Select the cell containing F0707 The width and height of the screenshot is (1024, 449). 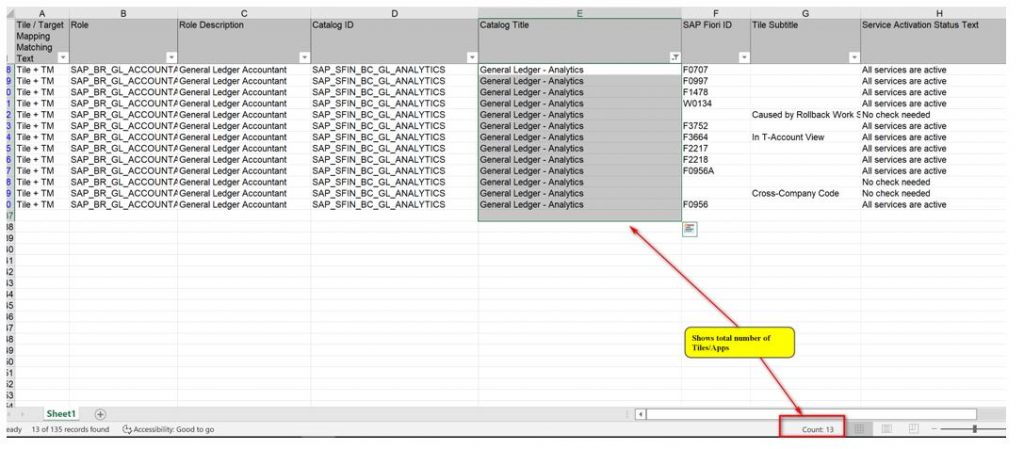(x=716, y=70)
